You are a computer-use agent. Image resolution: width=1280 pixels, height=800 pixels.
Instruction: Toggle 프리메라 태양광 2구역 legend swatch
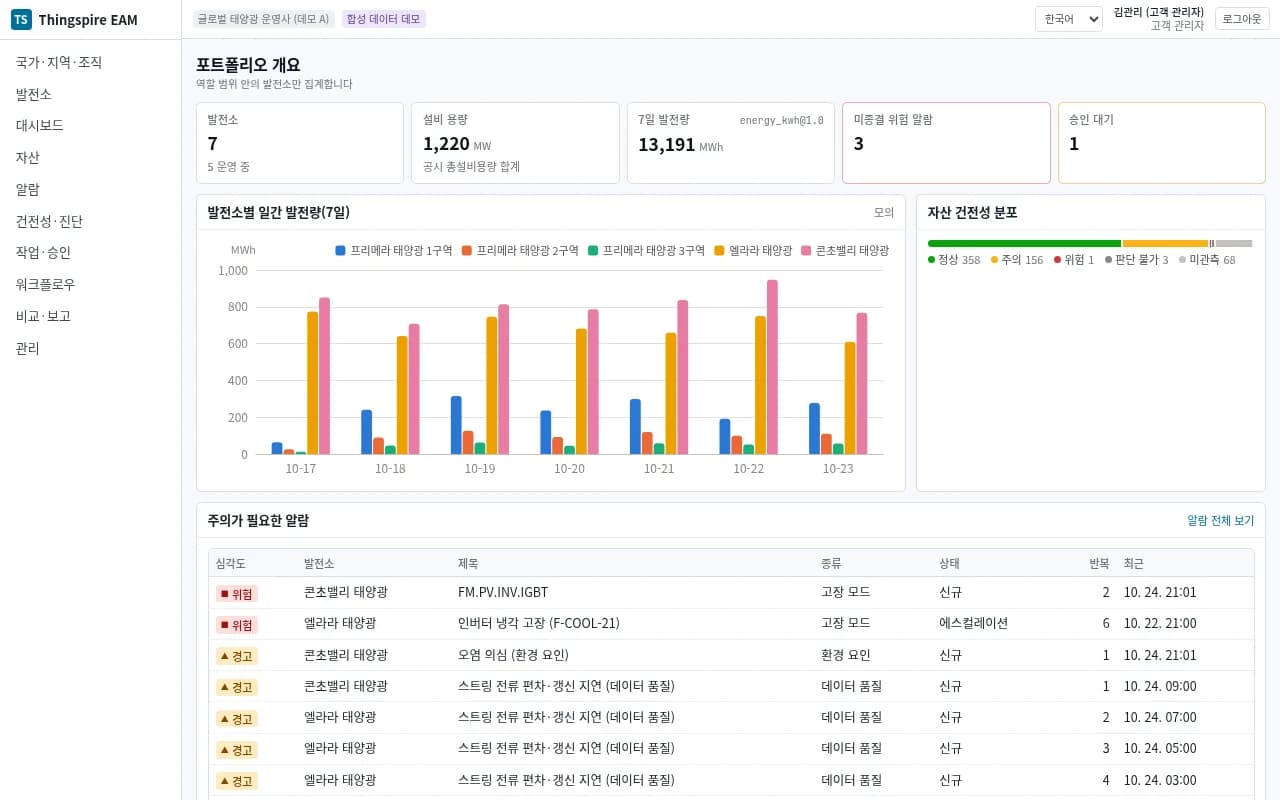point(467,251)
